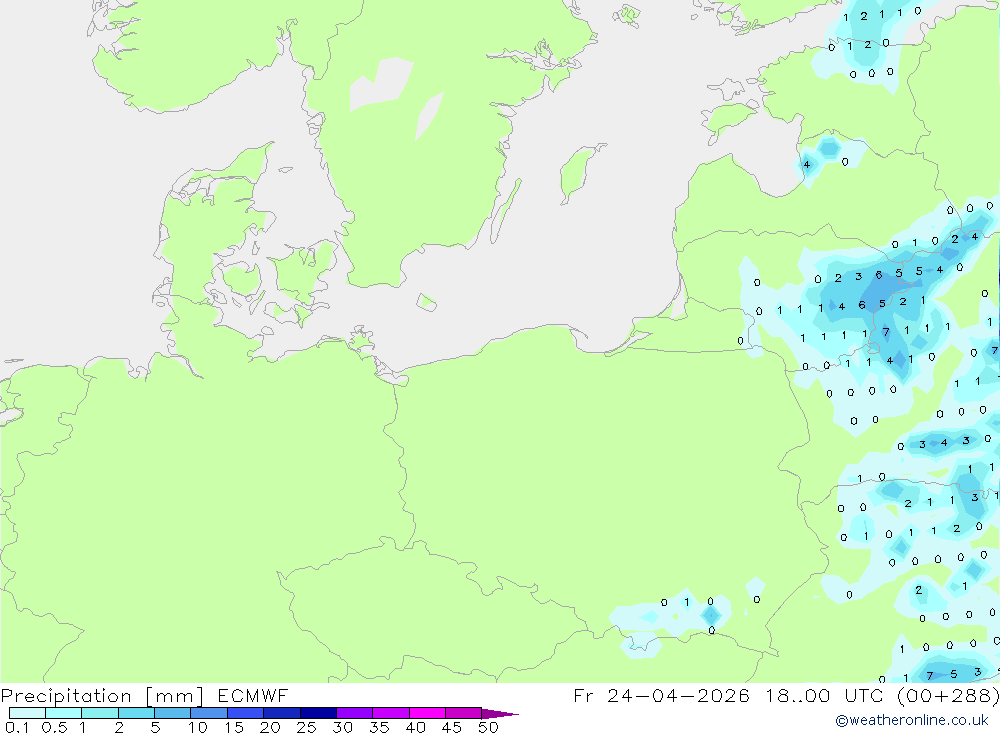
Task: Click the '[mm]' unit label
Action: pyautogui.click(x=174, y=695)
